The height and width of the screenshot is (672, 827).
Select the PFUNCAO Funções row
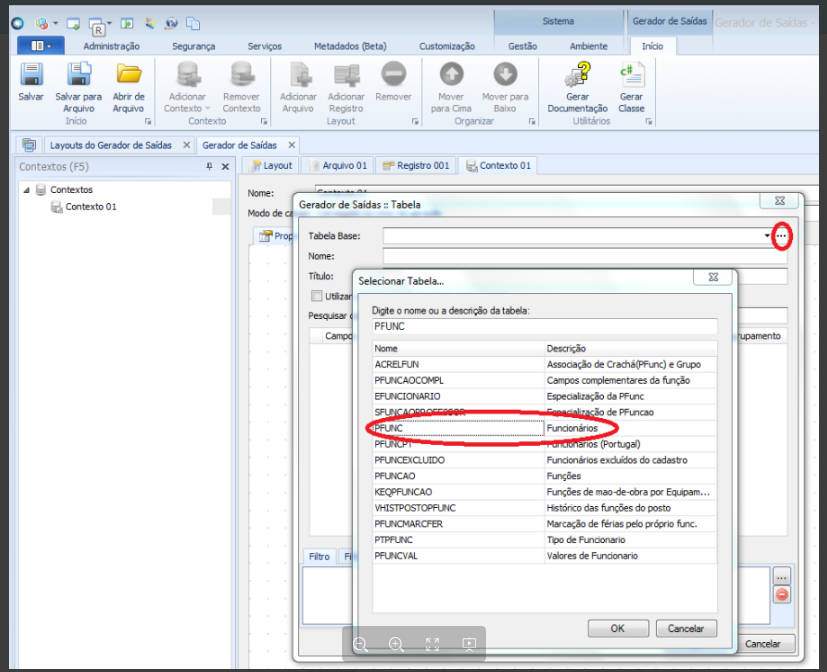(544, 476)
